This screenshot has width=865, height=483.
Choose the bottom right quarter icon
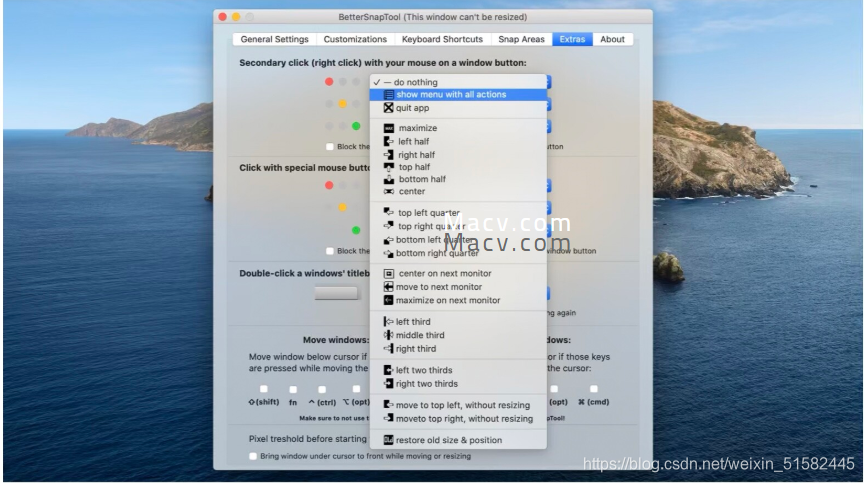(389, 254)
